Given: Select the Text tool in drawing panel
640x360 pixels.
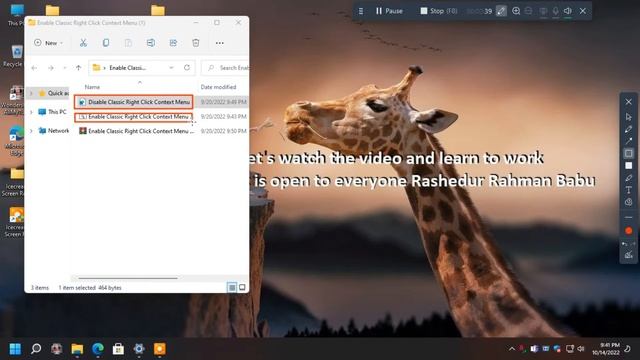Looking at the screenshot, I should coord(629,190).
